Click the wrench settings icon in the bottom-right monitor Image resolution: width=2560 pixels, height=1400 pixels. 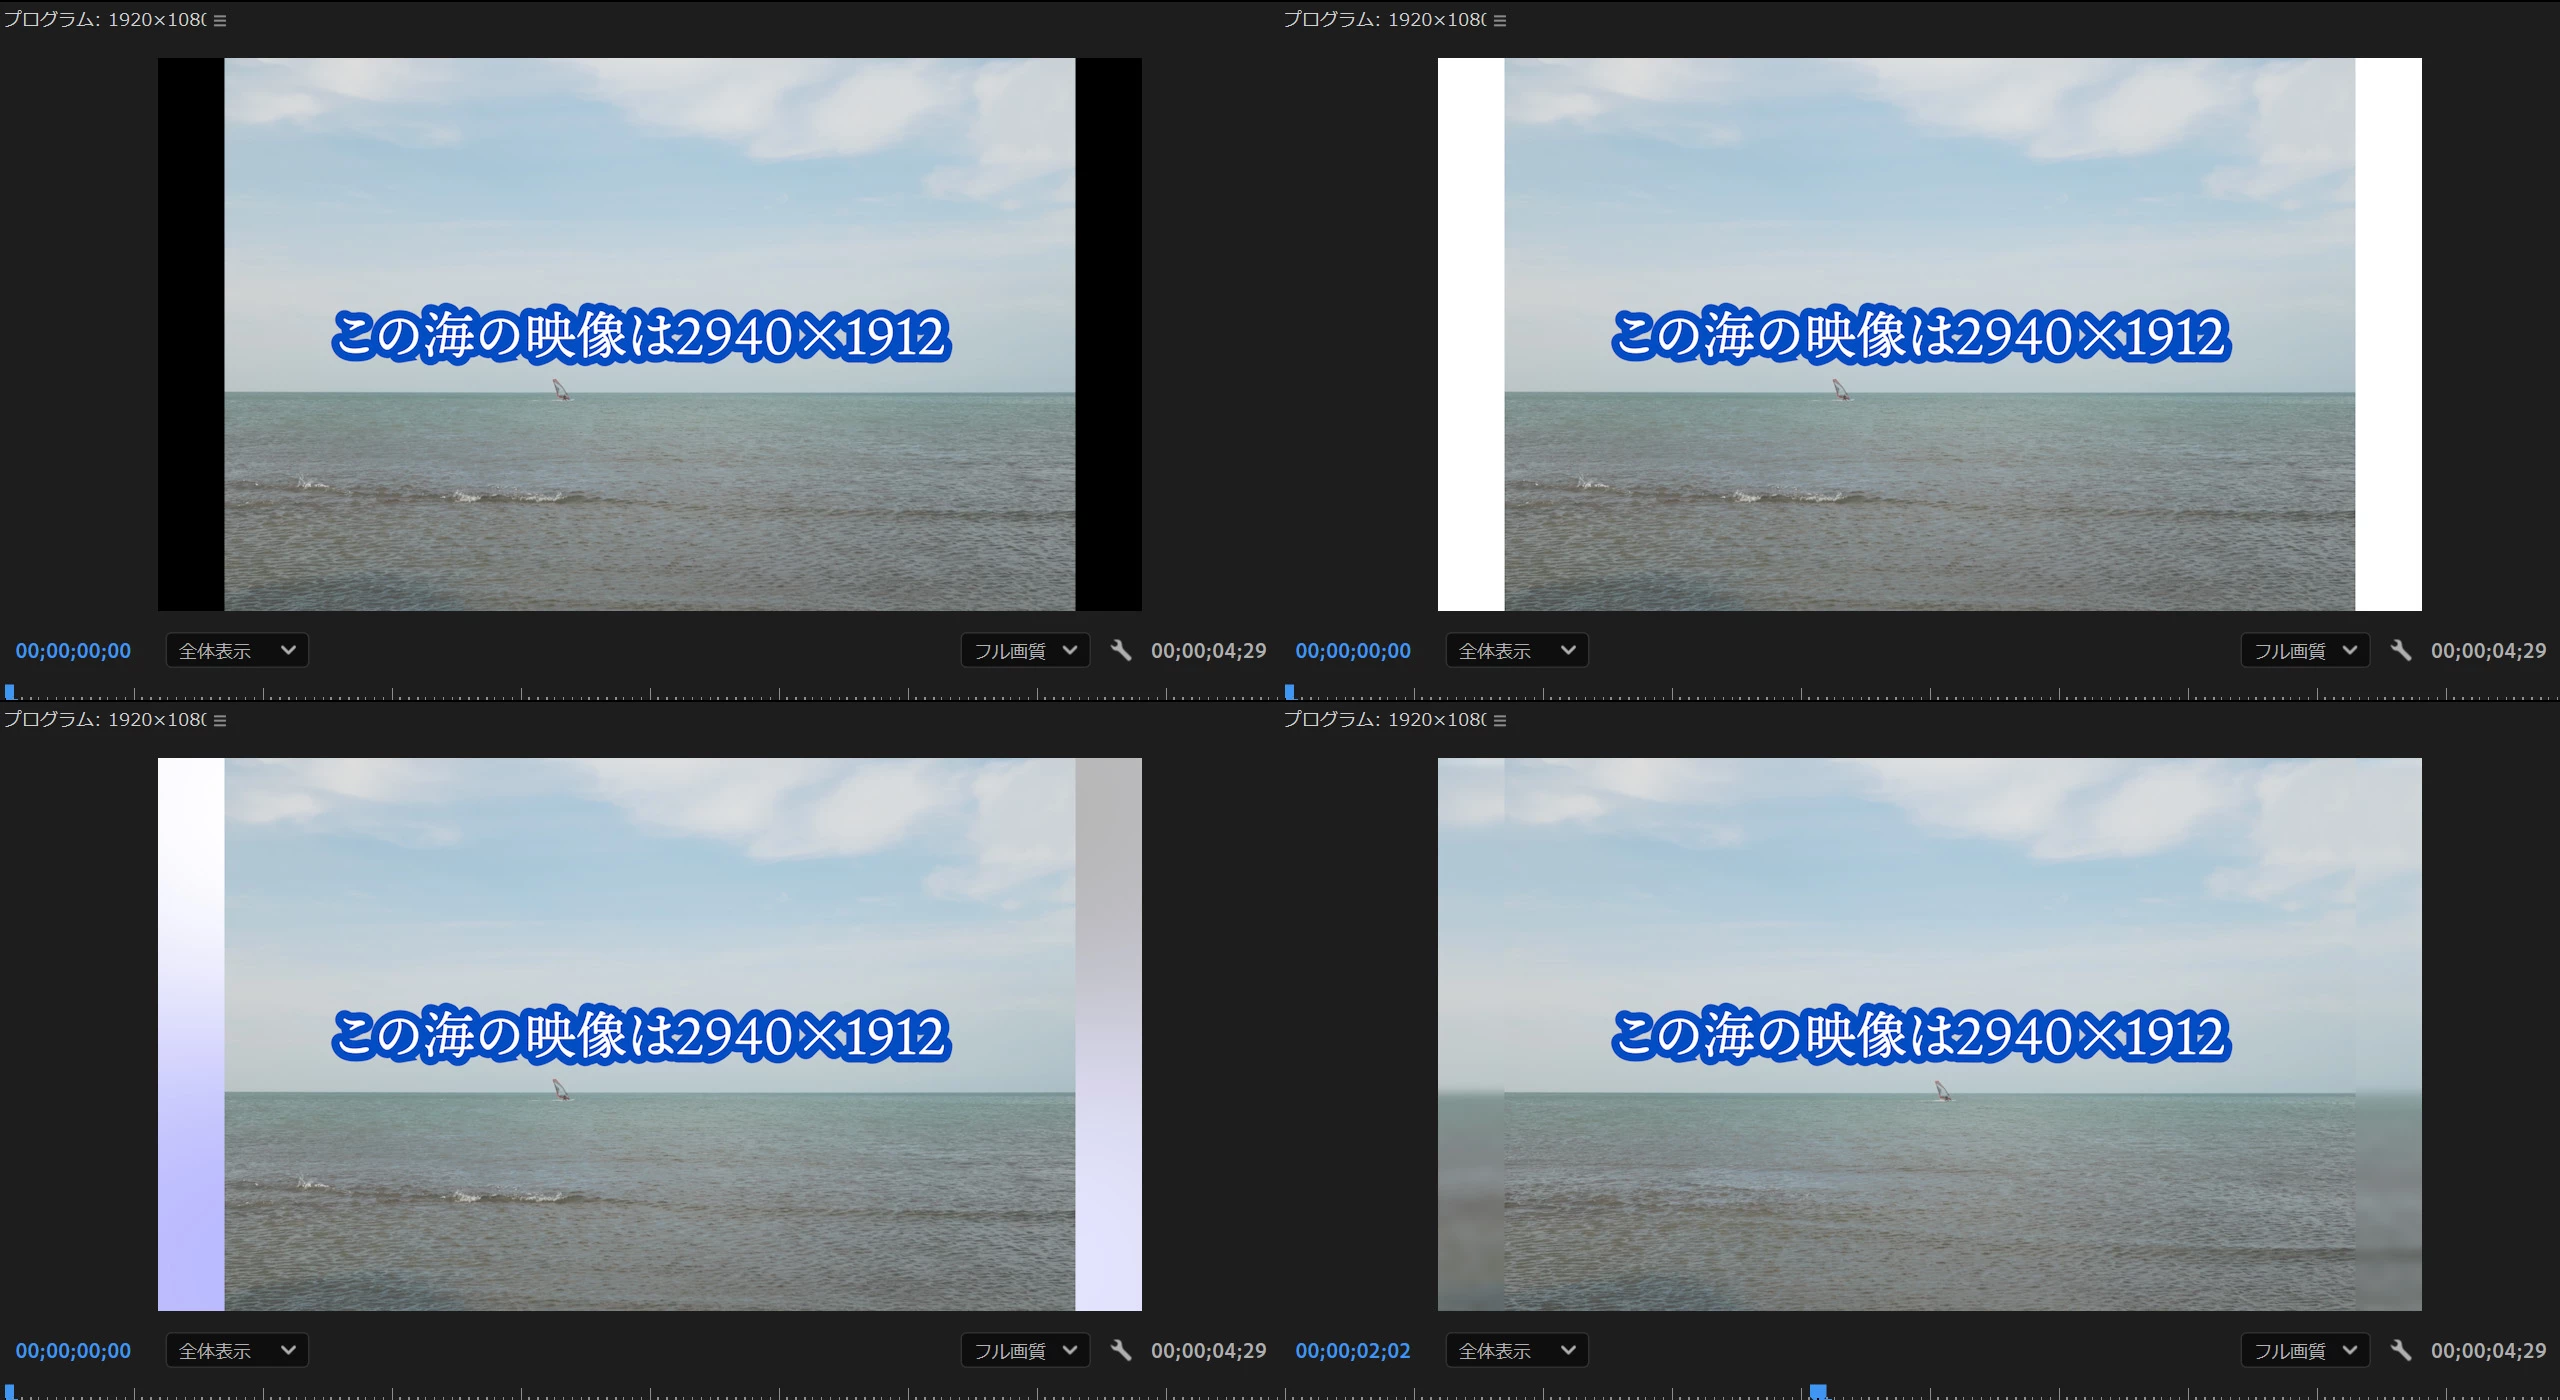pos(2401,1351)
